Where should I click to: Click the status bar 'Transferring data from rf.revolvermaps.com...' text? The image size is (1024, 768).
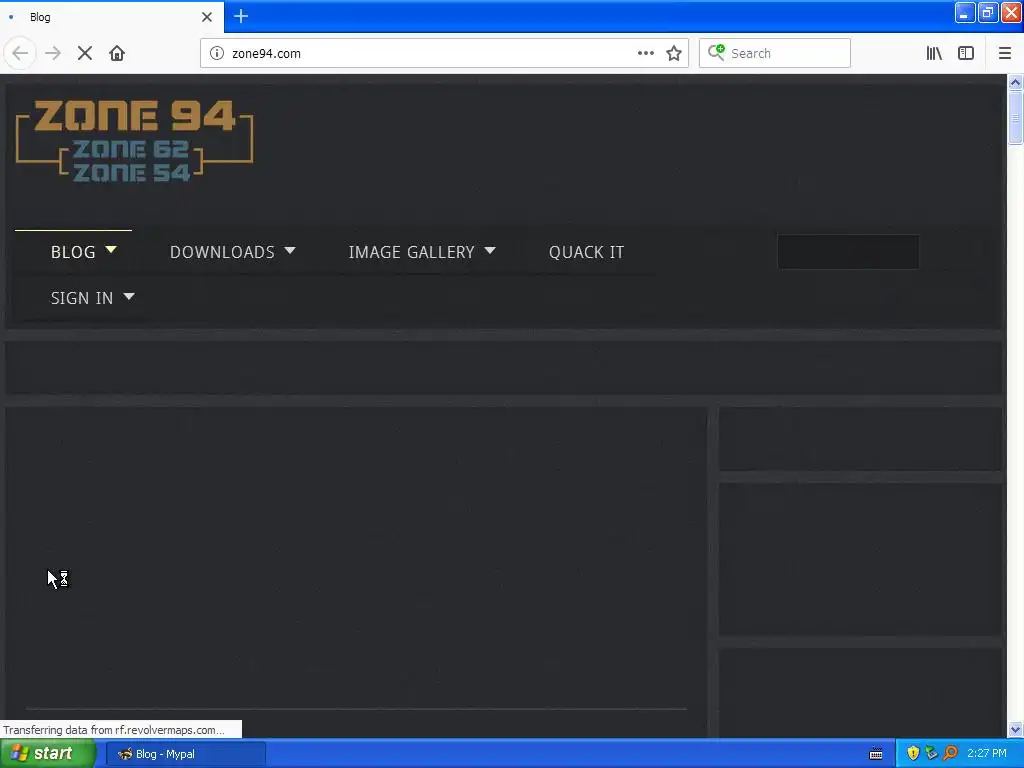point(114,729)
